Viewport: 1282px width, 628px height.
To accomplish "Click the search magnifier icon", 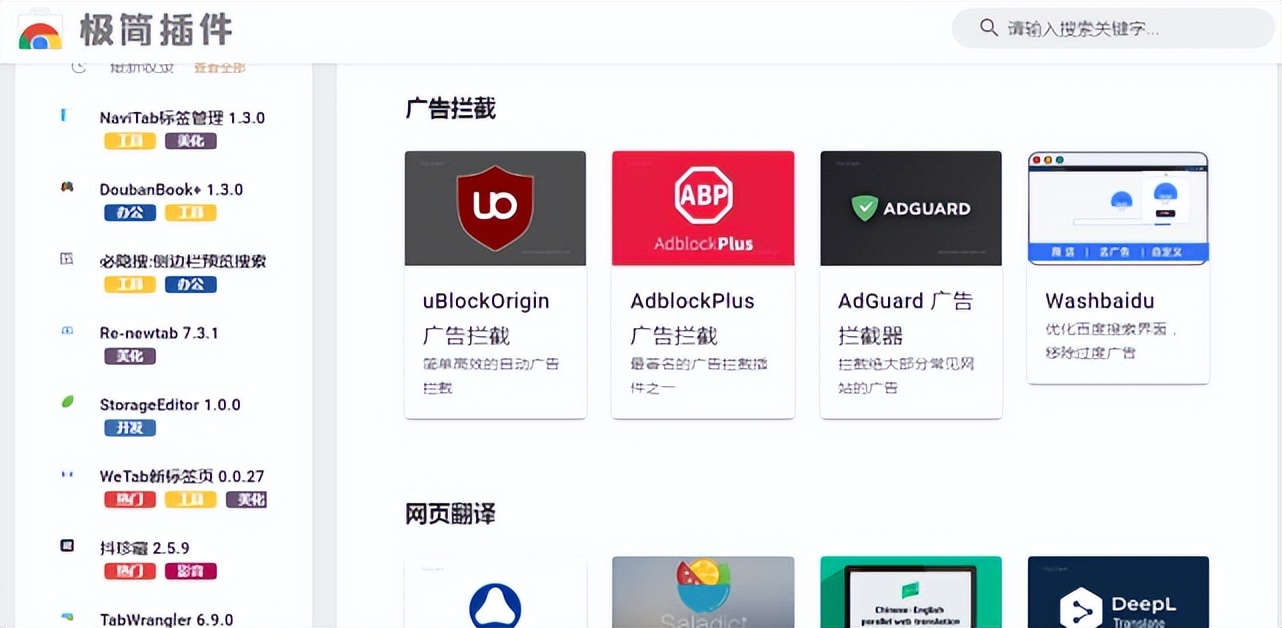I will 988,28.
